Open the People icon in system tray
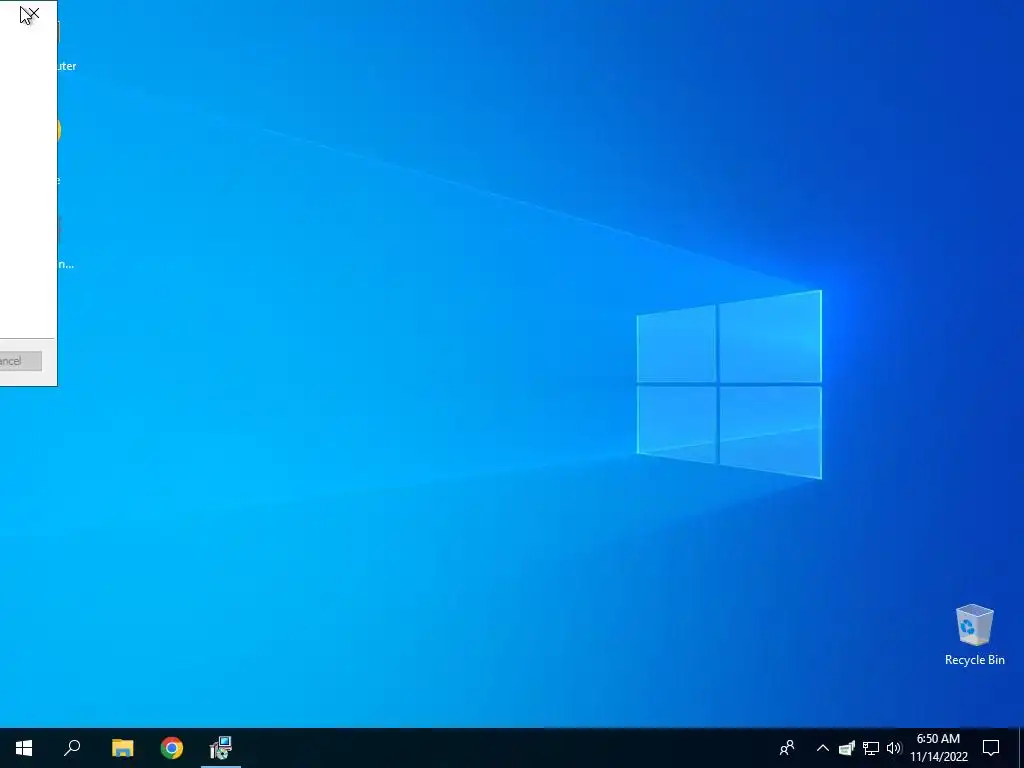Screen dimensions: 1024x768 pos(787,748)
